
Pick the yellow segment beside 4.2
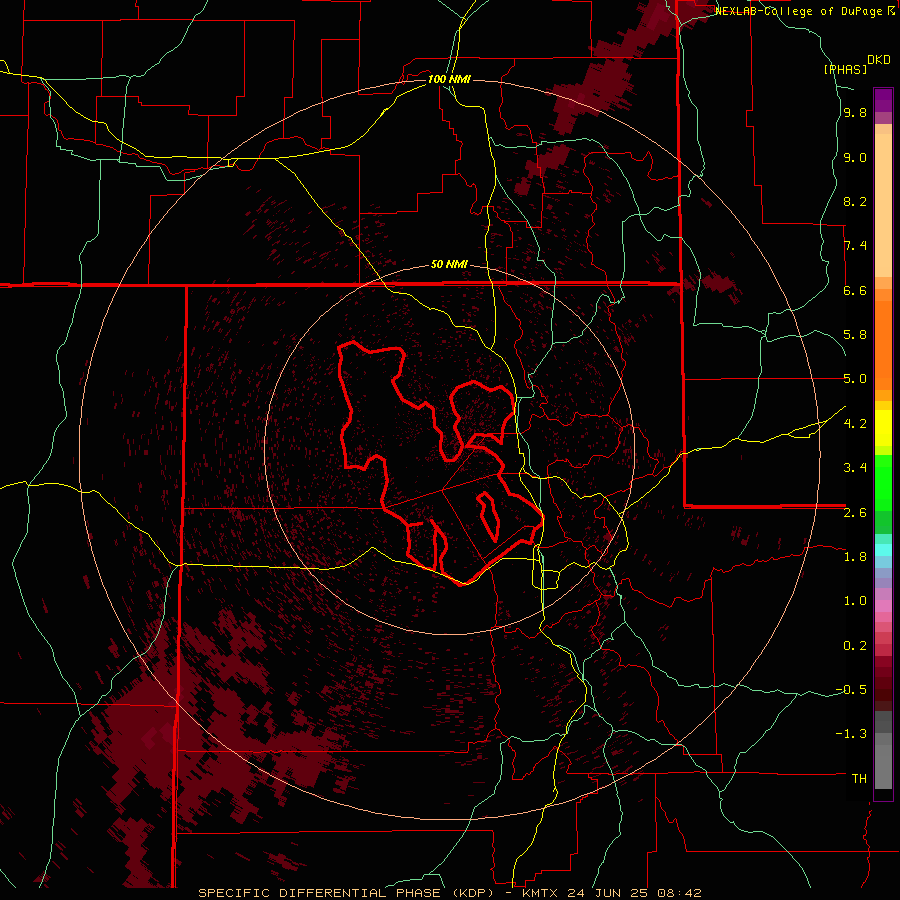883,428
